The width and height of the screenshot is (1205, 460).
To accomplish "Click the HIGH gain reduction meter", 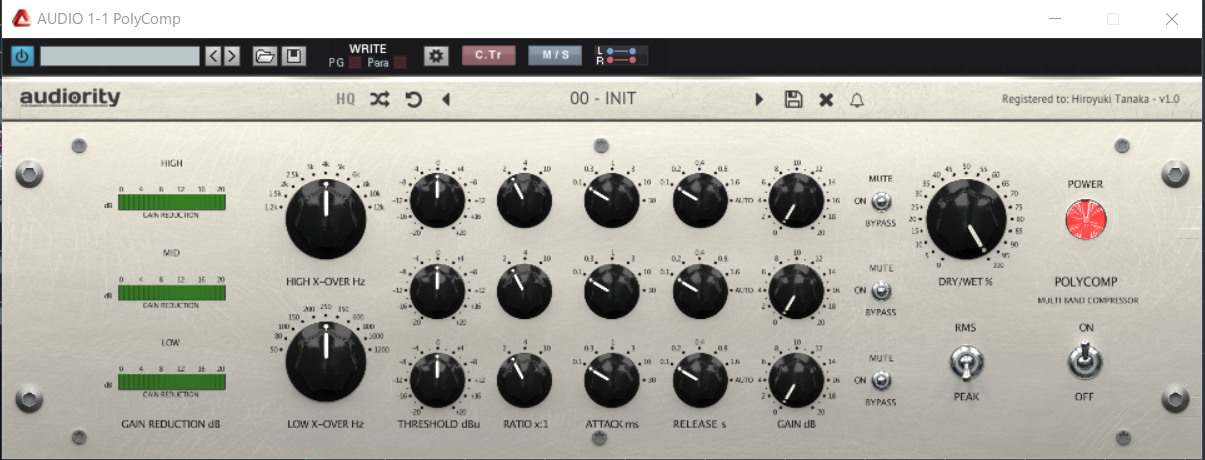I will click(172, 203).
